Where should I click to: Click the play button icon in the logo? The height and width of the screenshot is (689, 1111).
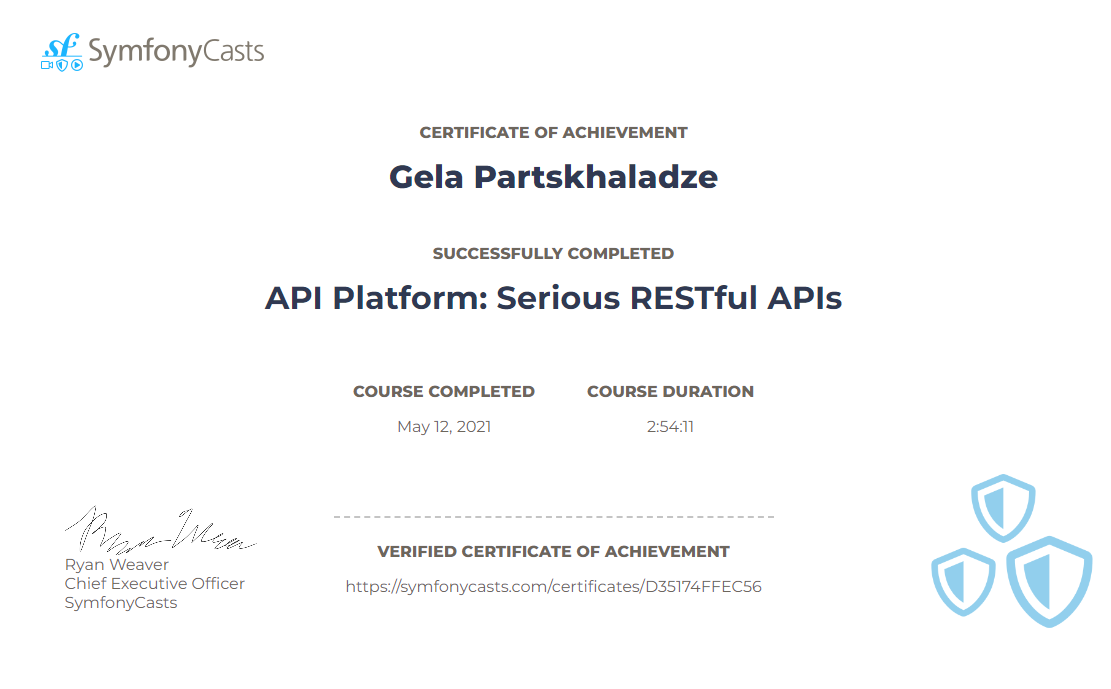click(77, 64)
